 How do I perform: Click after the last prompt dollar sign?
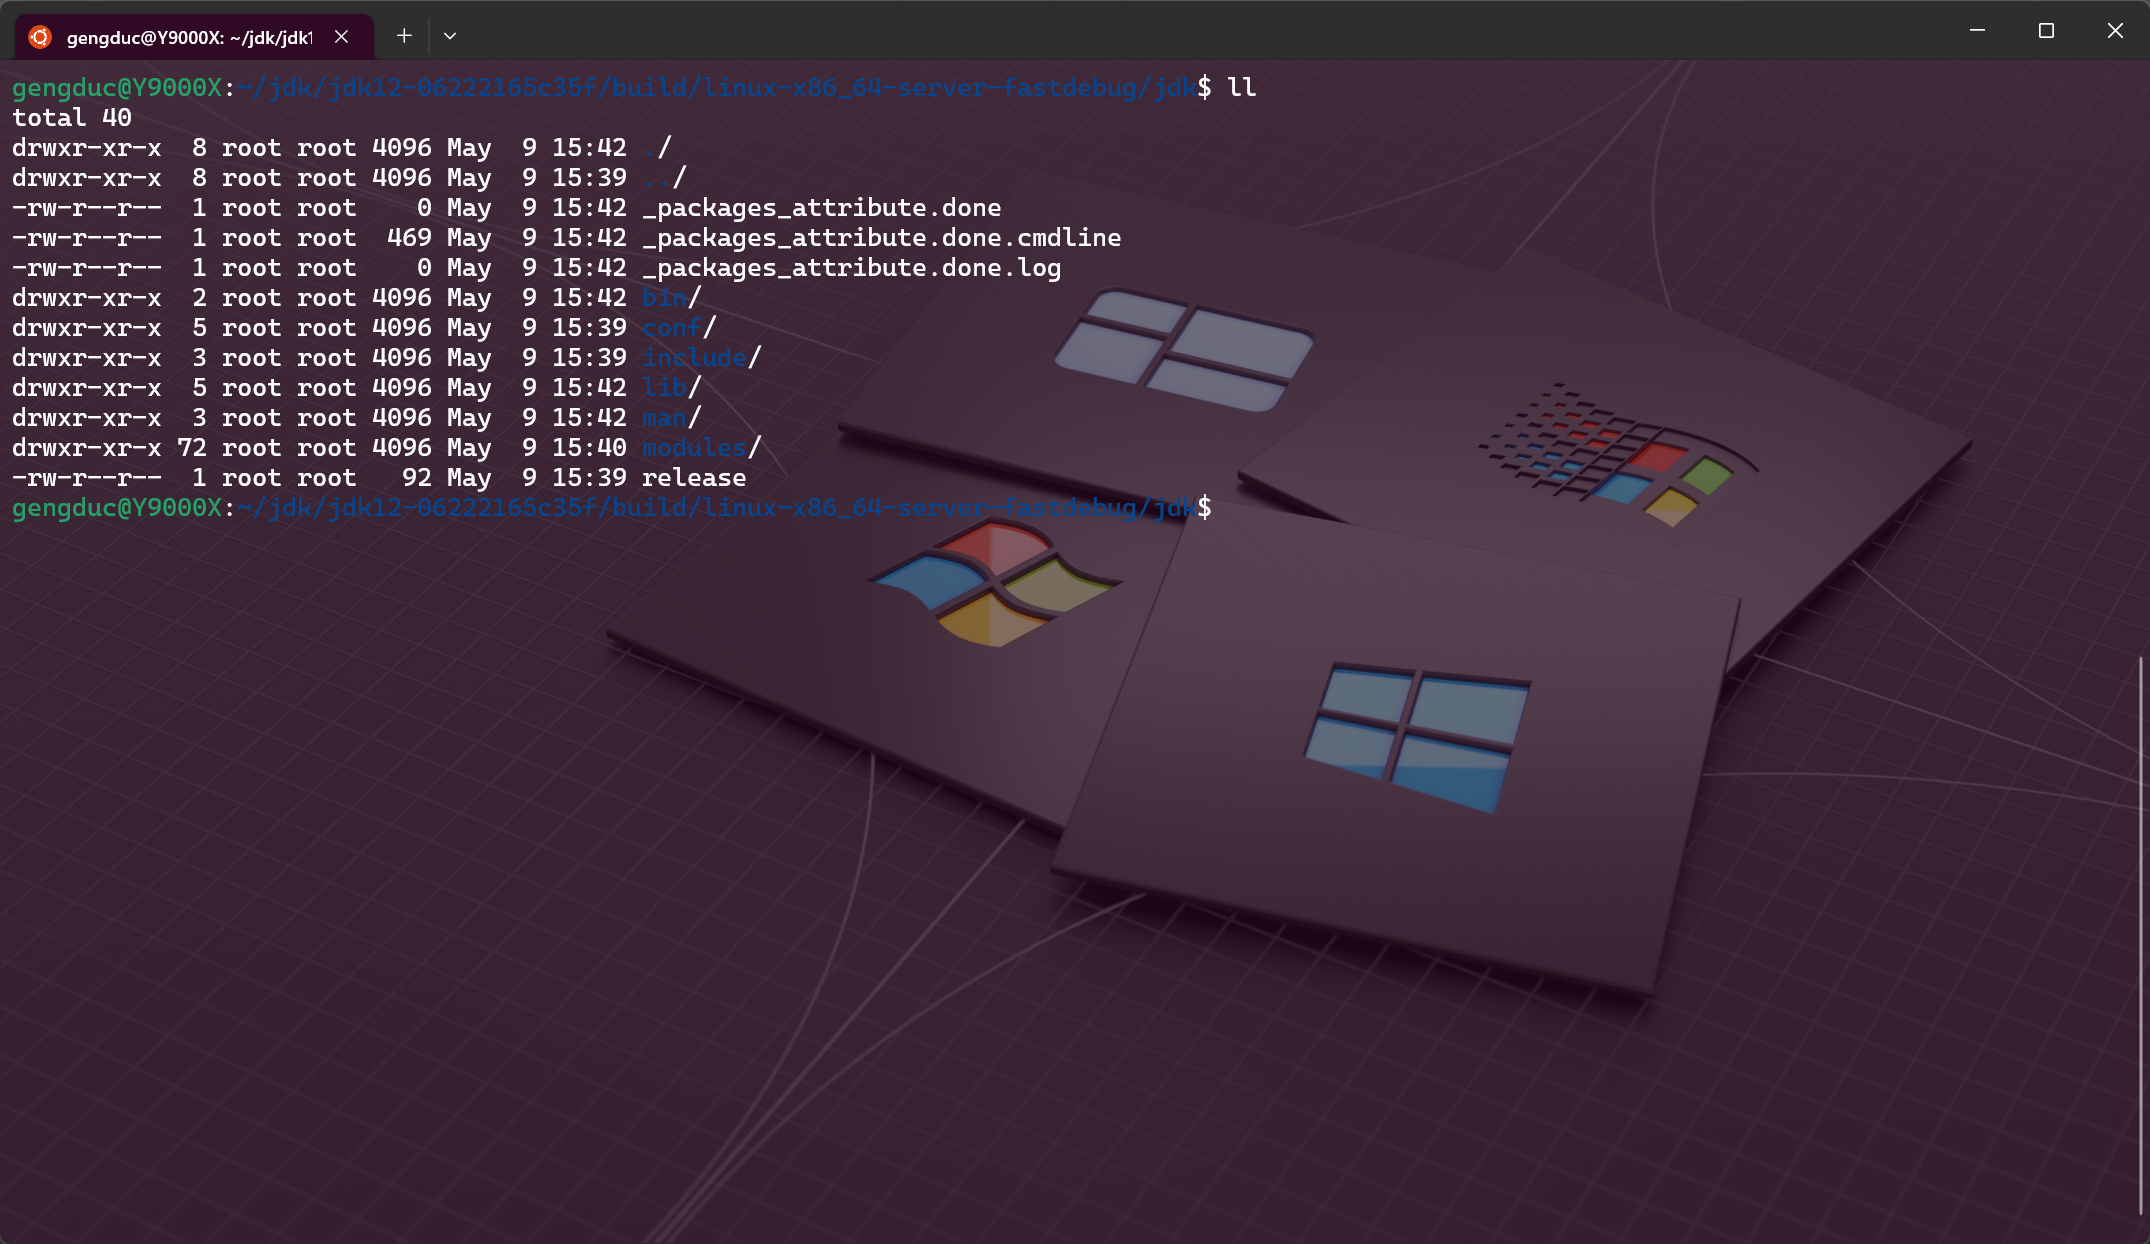point(1228,508)
